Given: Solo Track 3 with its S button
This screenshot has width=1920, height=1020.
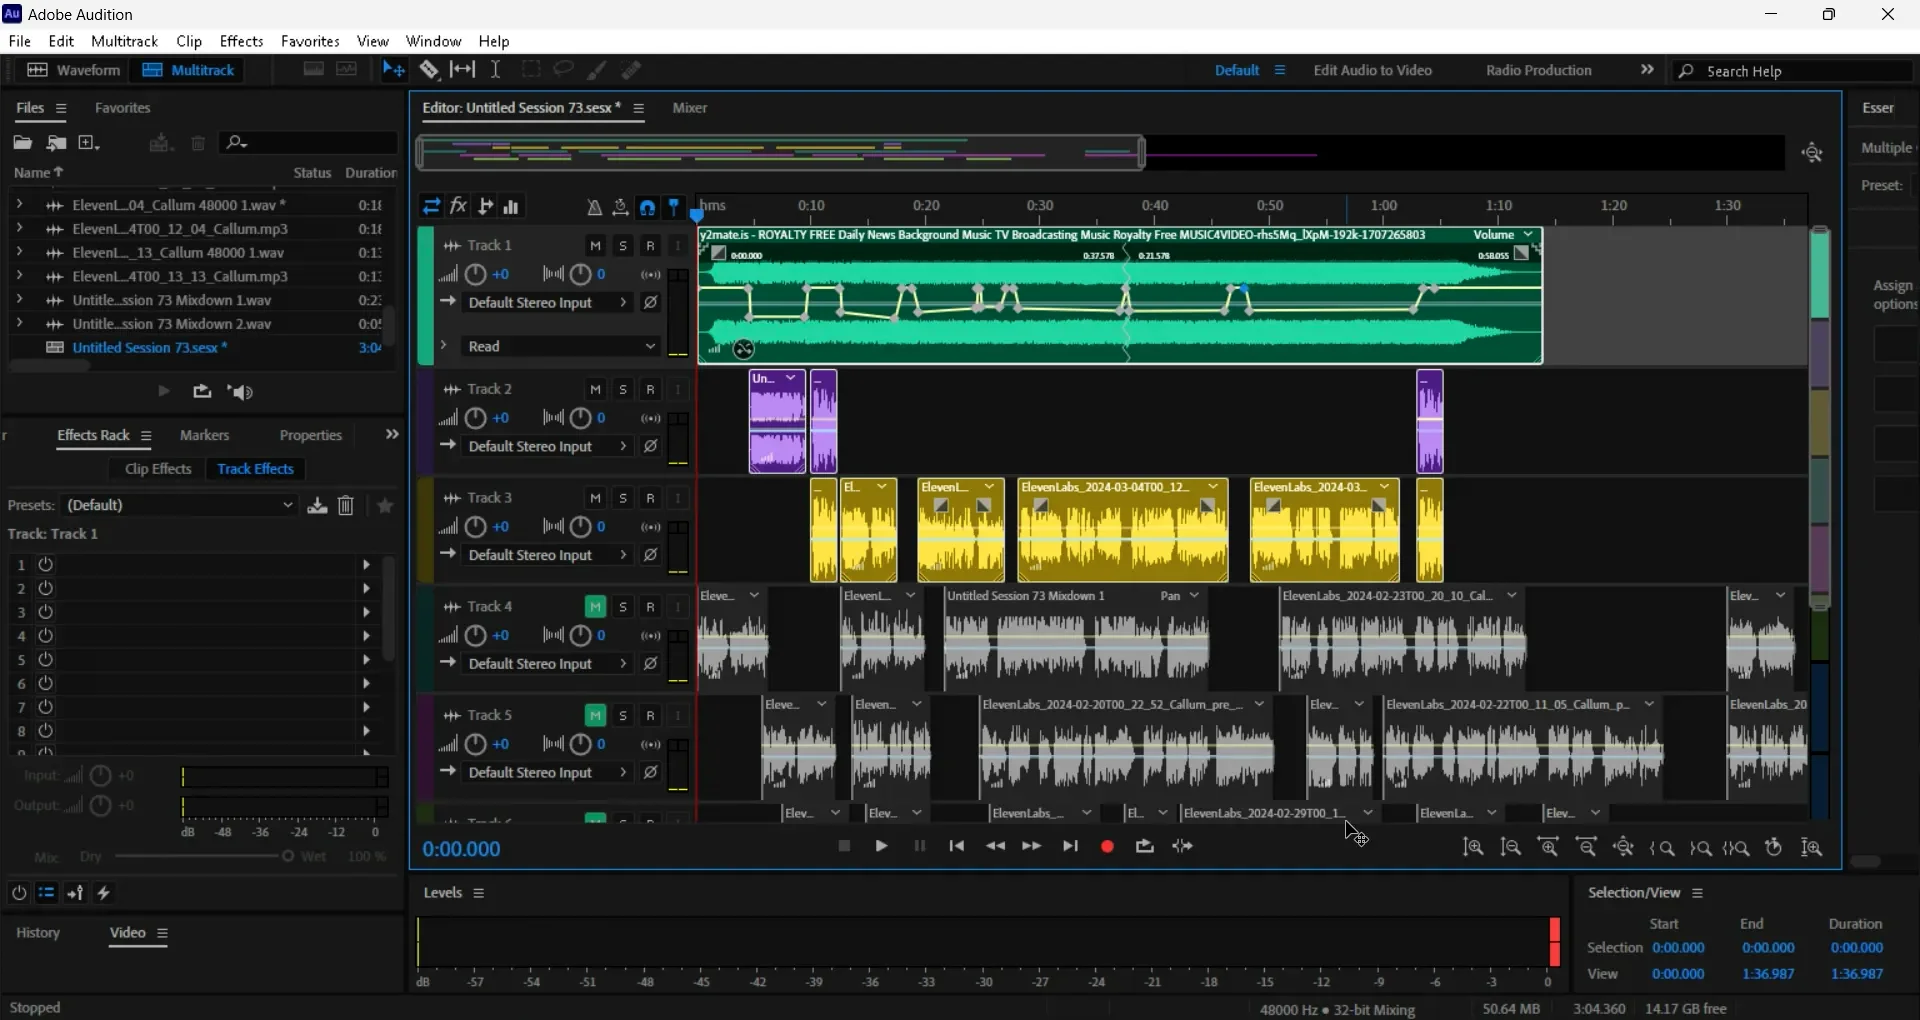Looking at the screenshot, I should click(622, 497).
